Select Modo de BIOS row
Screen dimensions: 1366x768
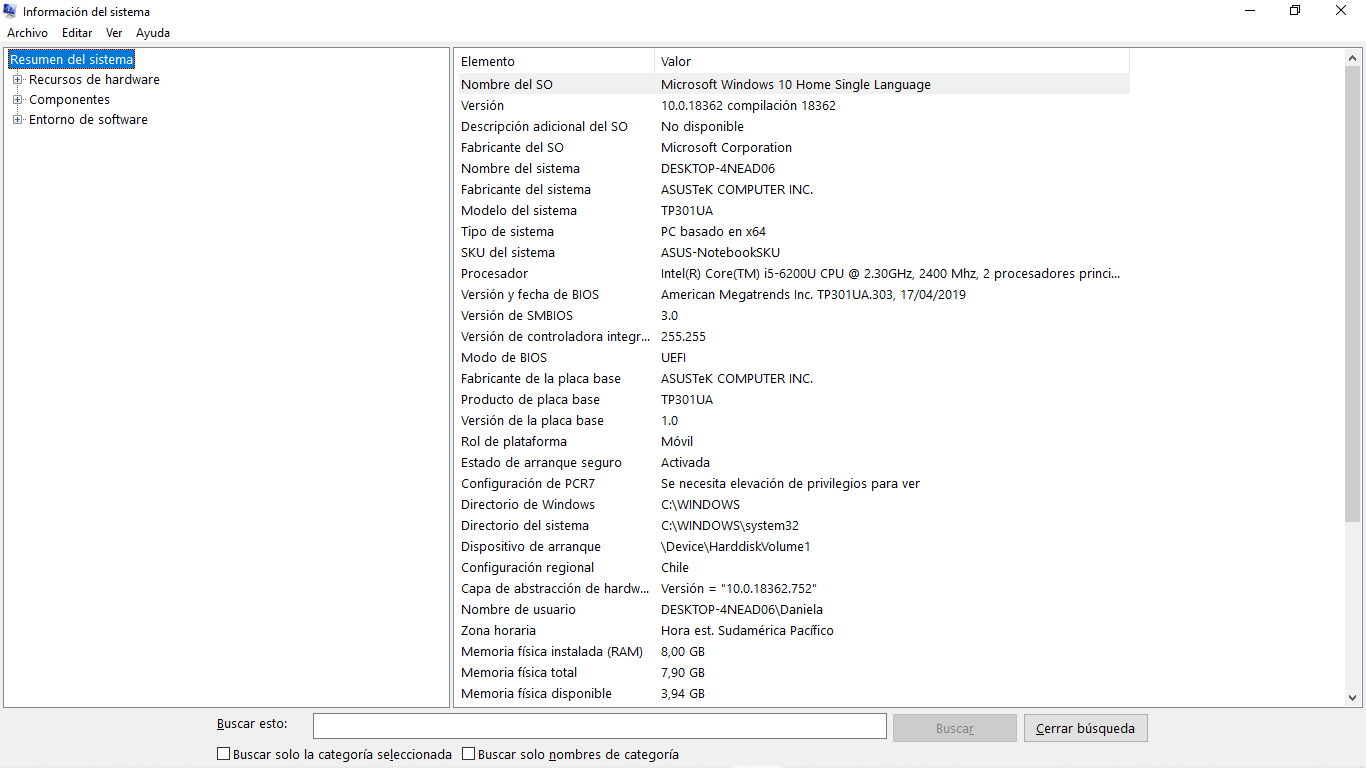pyautogui.click(x=793, y=358)
